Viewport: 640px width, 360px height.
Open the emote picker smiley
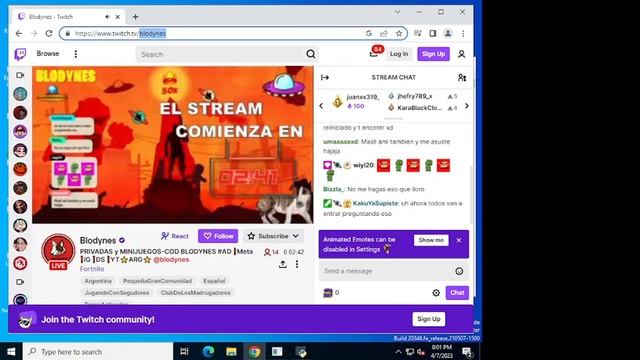[x=459, y=271]
